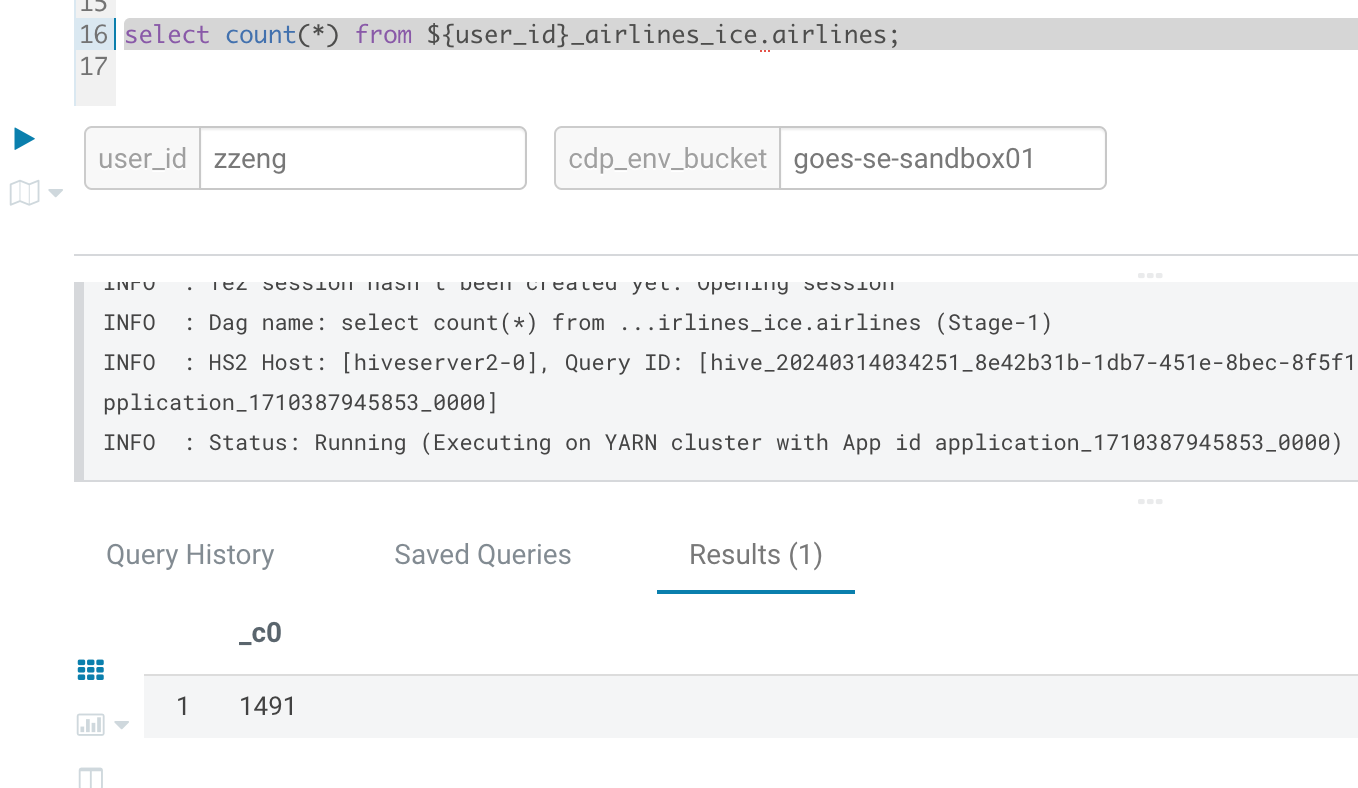Select the _c0 column header
Screen dimensions: 1358x788
point(260,632)
